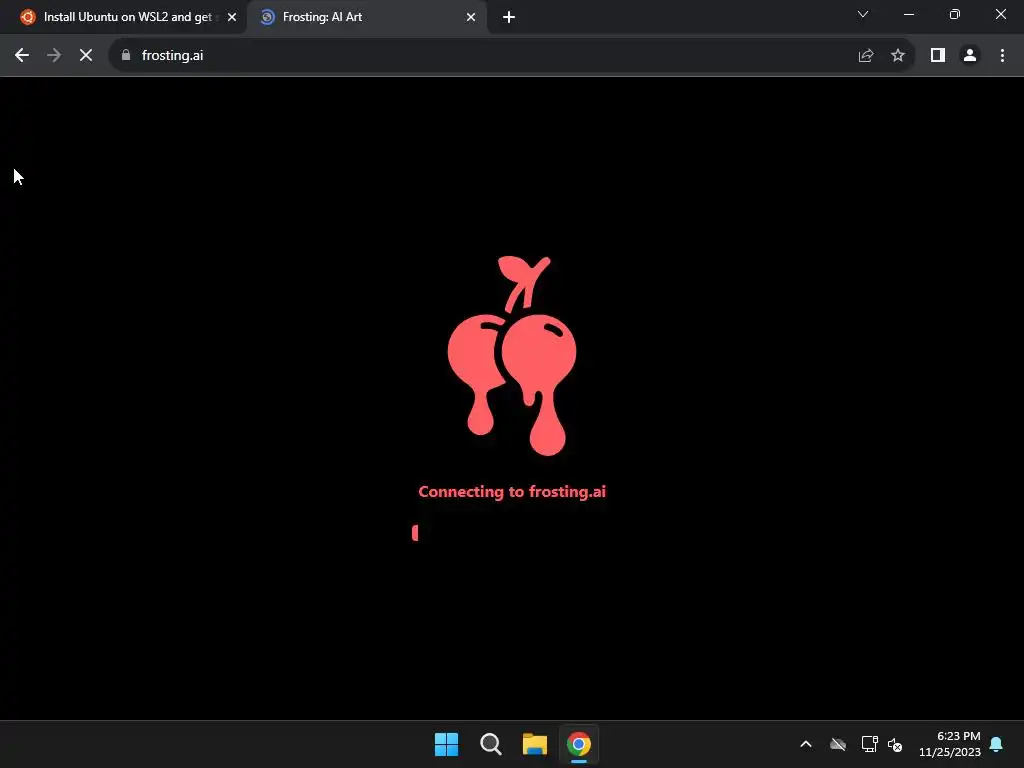Click the OneDrive cloud tray icon
The image size is (1024, 768).
coord(838,744)
